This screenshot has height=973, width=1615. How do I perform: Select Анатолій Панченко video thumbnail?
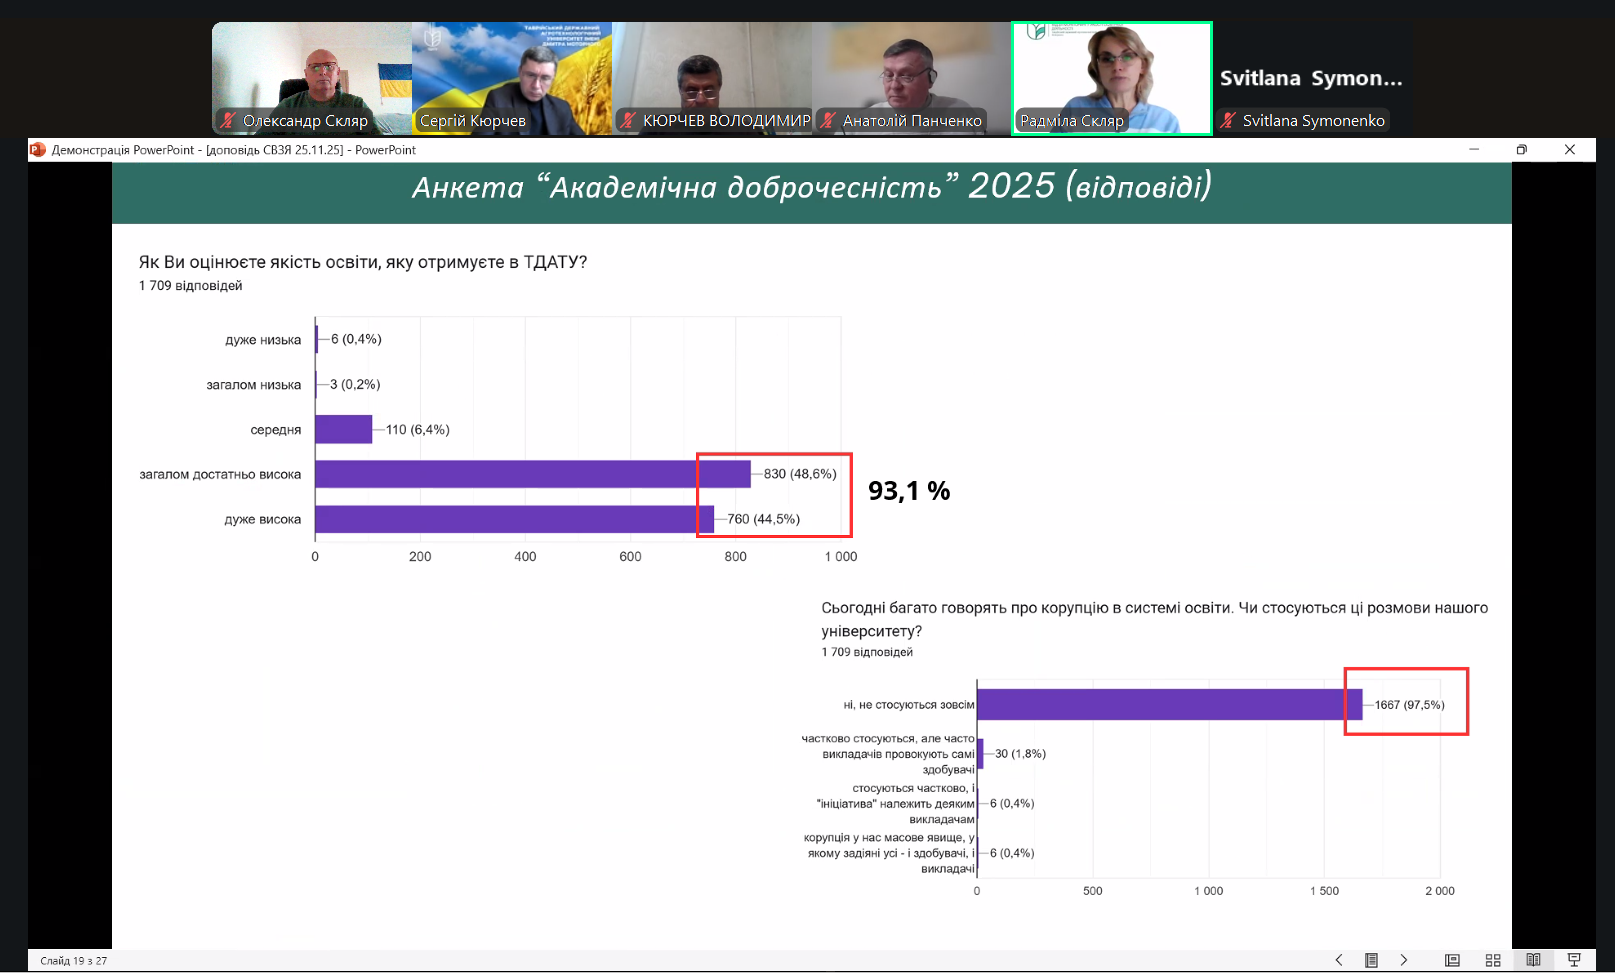tap(912, 78)
